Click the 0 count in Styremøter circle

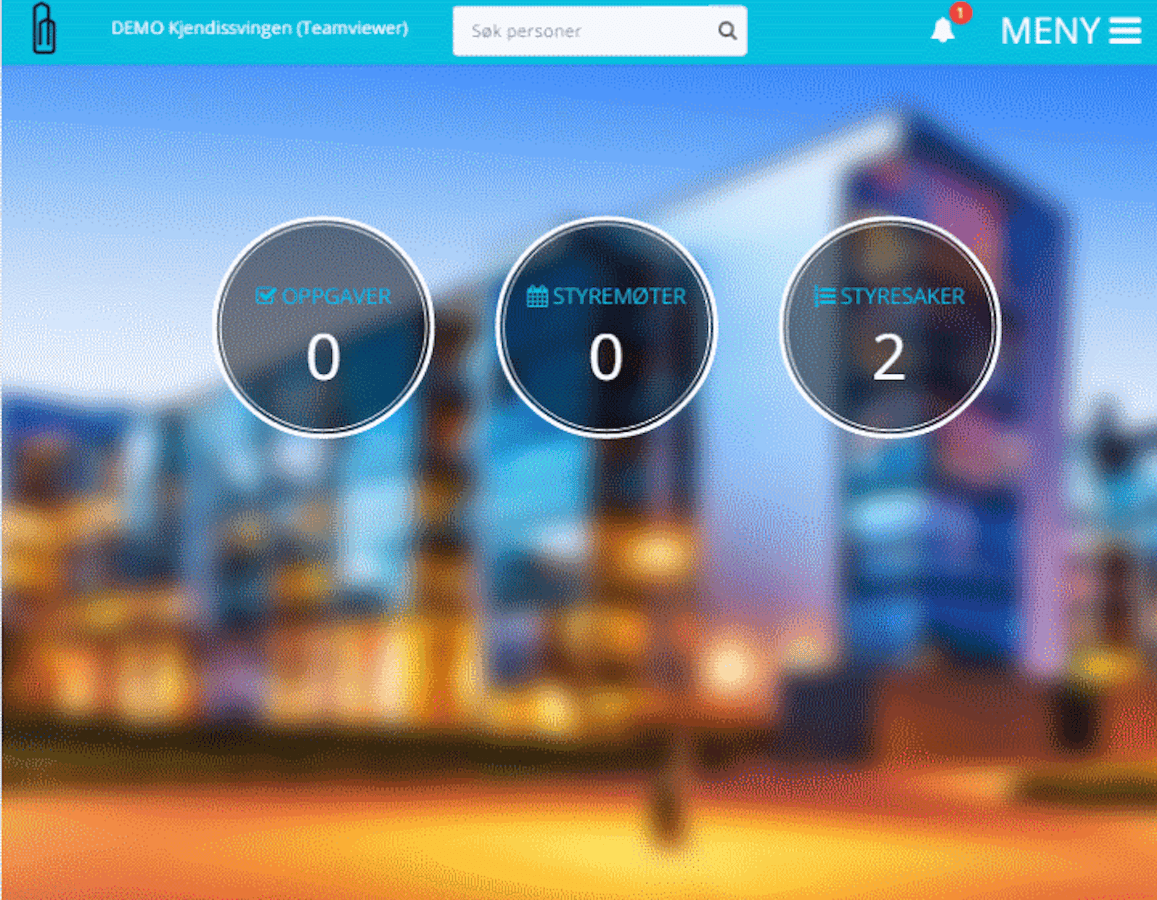pos(606,357)
